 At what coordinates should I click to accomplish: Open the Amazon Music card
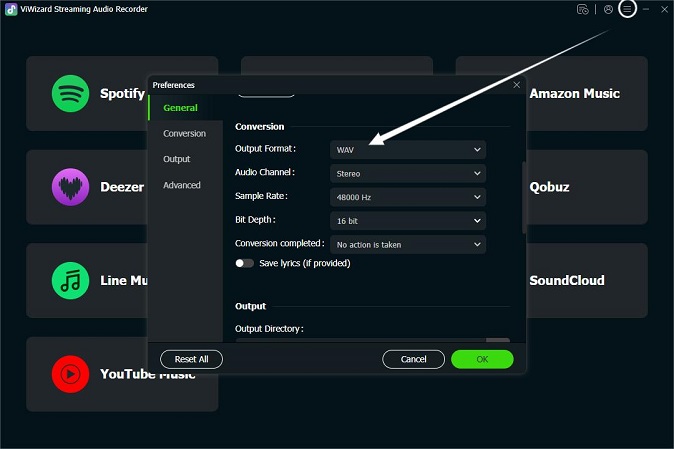pyautogui.click(x=587, y=93)
